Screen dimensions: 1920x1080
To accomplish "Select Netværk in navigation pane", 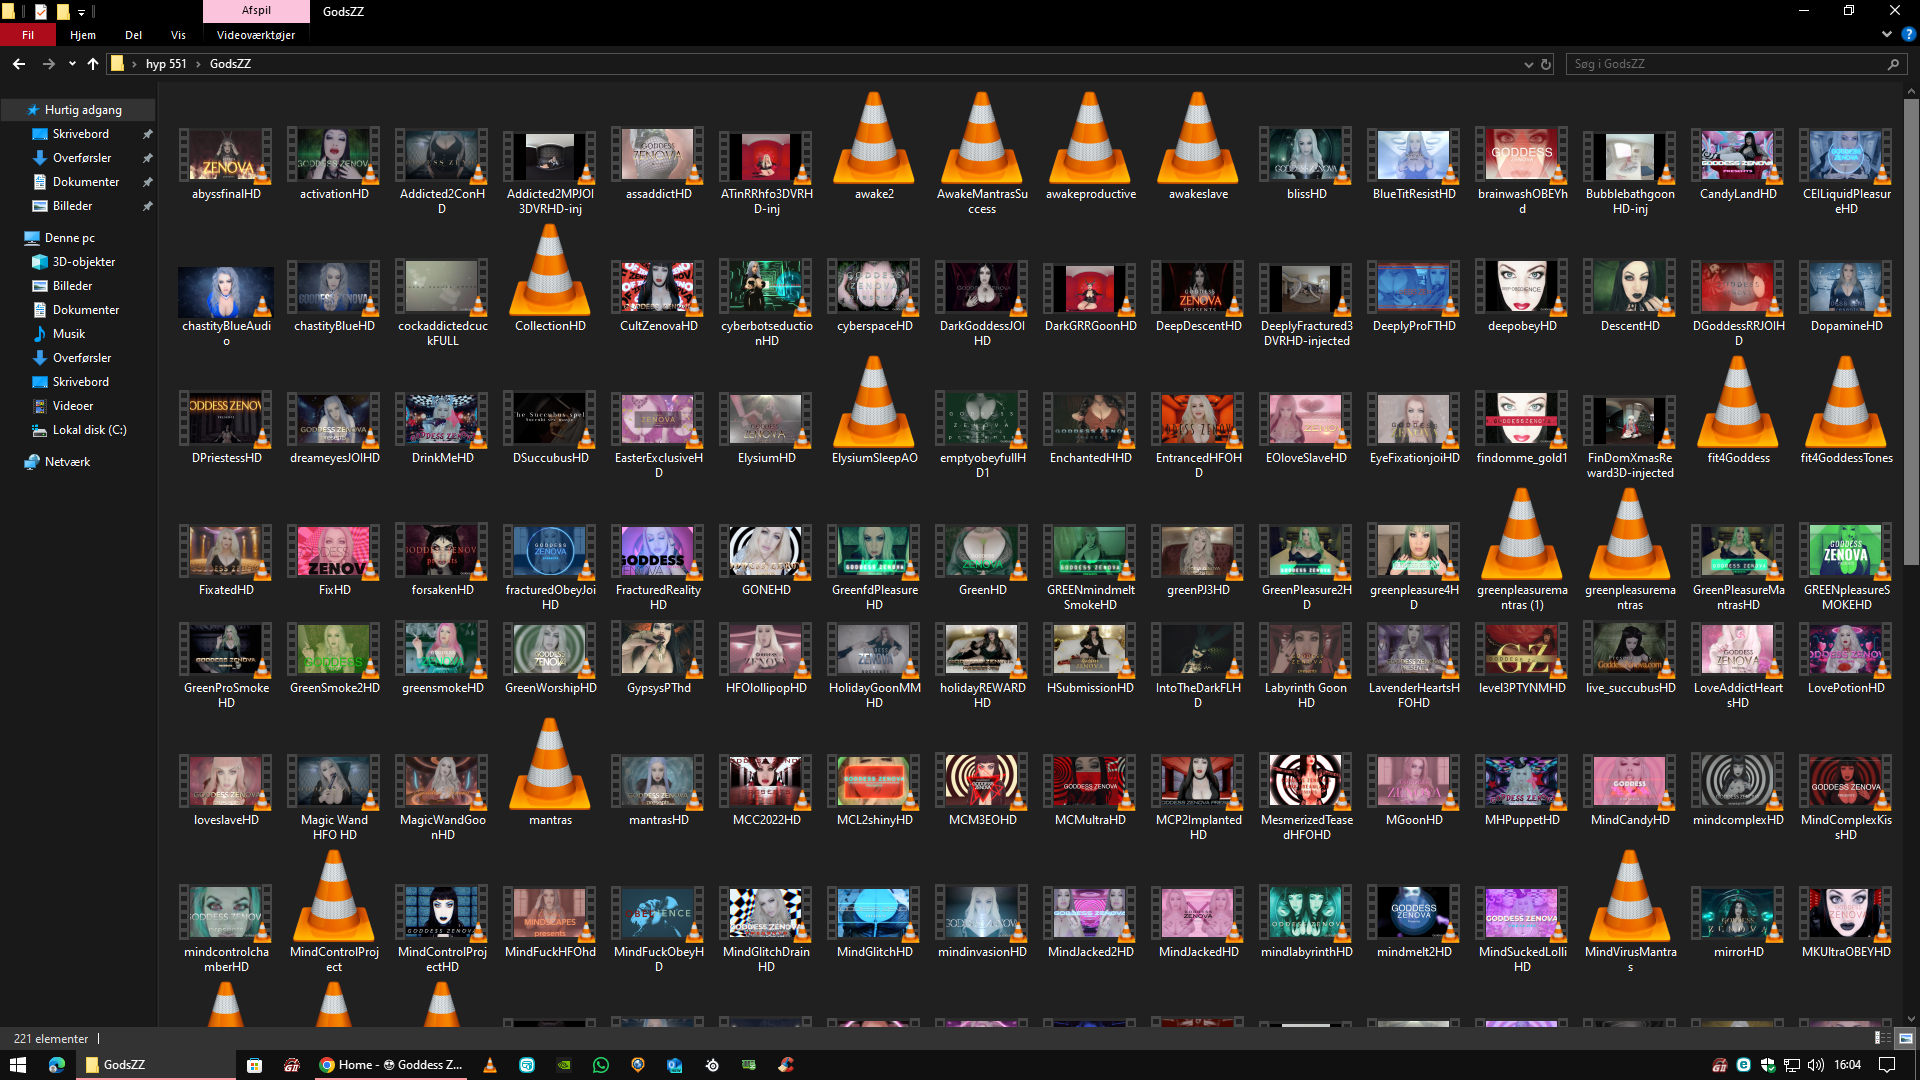I will click(x=67, y=462).
